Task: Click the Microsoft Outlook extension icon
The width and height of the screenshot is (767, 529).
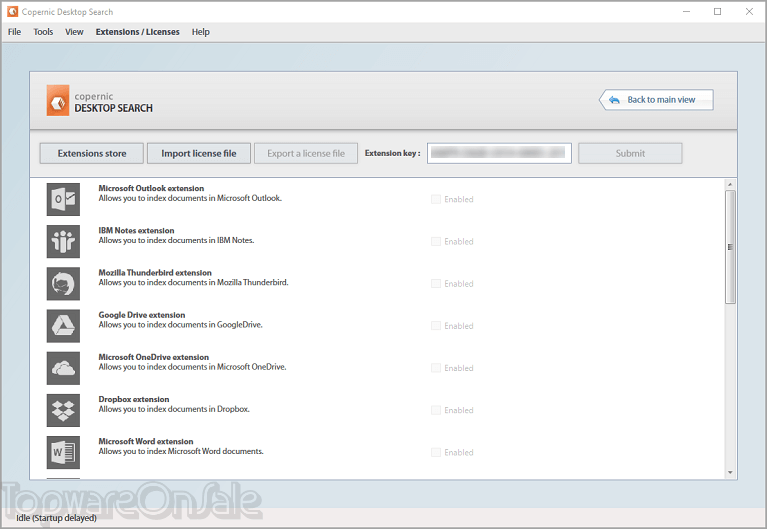Action: click(63, 199)
